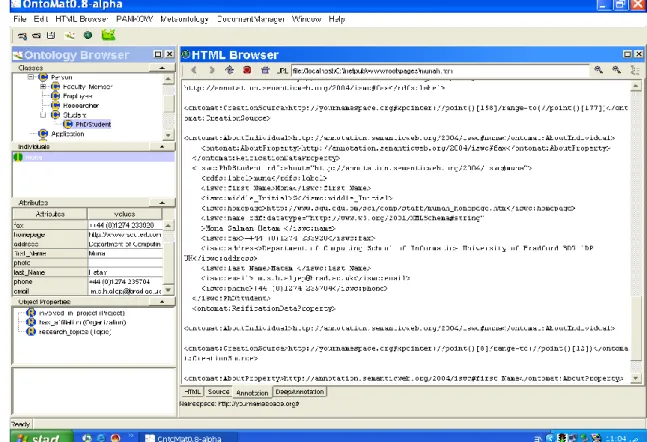Collapse the Classes section
Screen dimensions: 647x442
coord(162,68)
